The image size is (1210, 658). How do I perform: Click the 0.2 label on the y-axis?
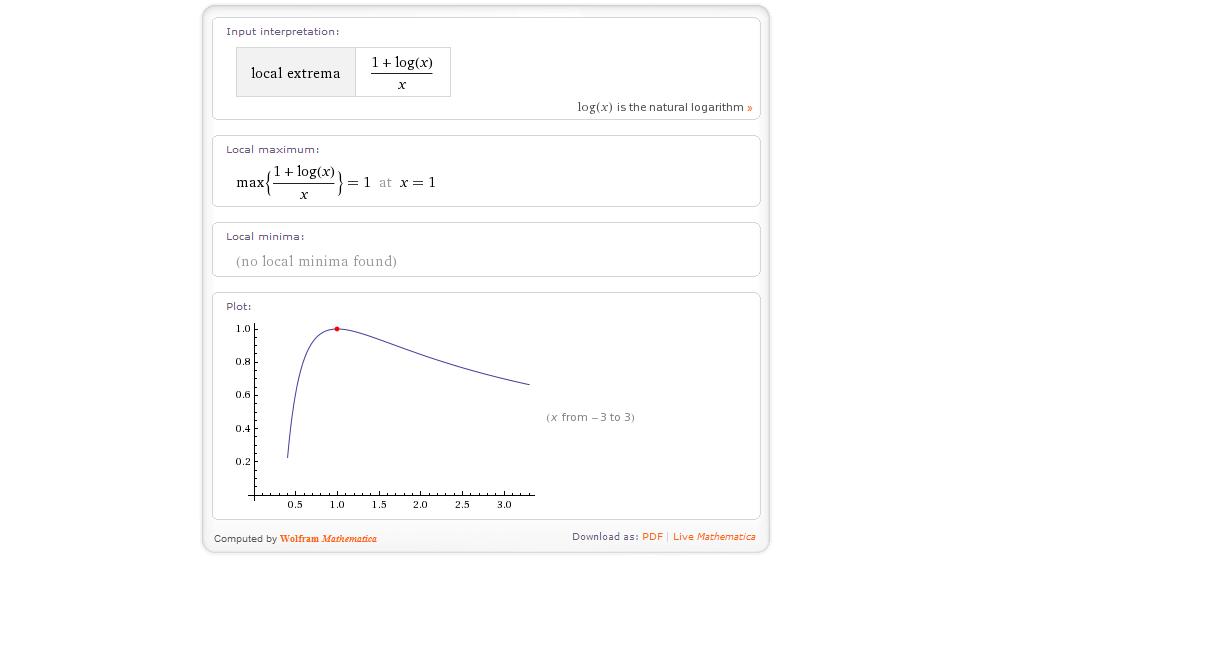coord(243,462)
